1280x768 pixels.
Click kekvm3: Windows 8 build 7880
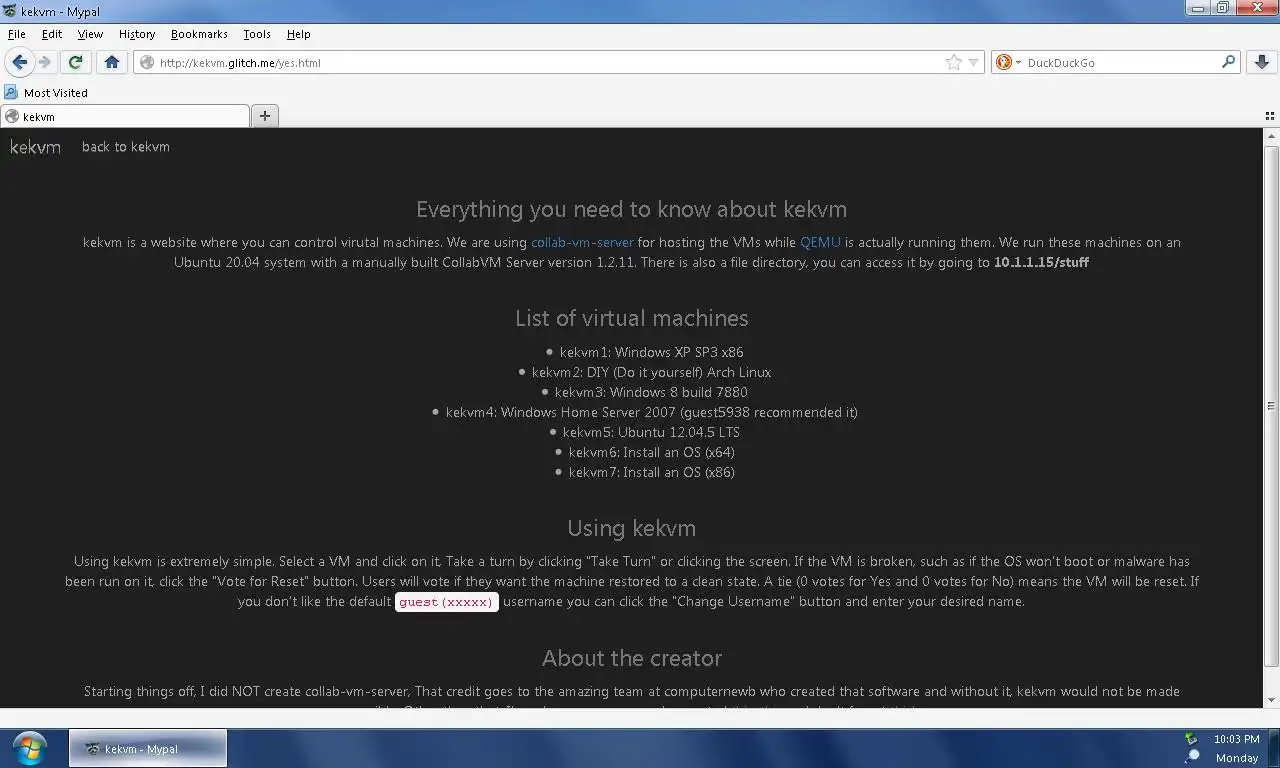(x=651, y=392)
